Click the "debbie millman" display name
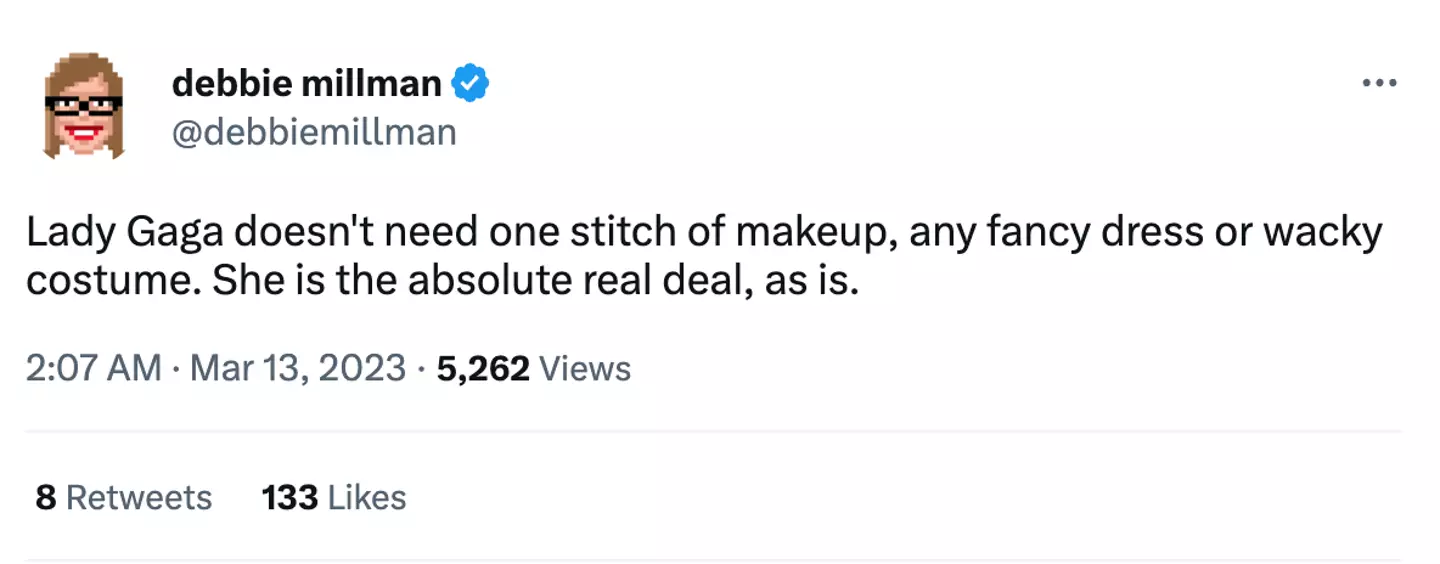The height and width of the screenshot is (564, 1440). click(306, 84)
